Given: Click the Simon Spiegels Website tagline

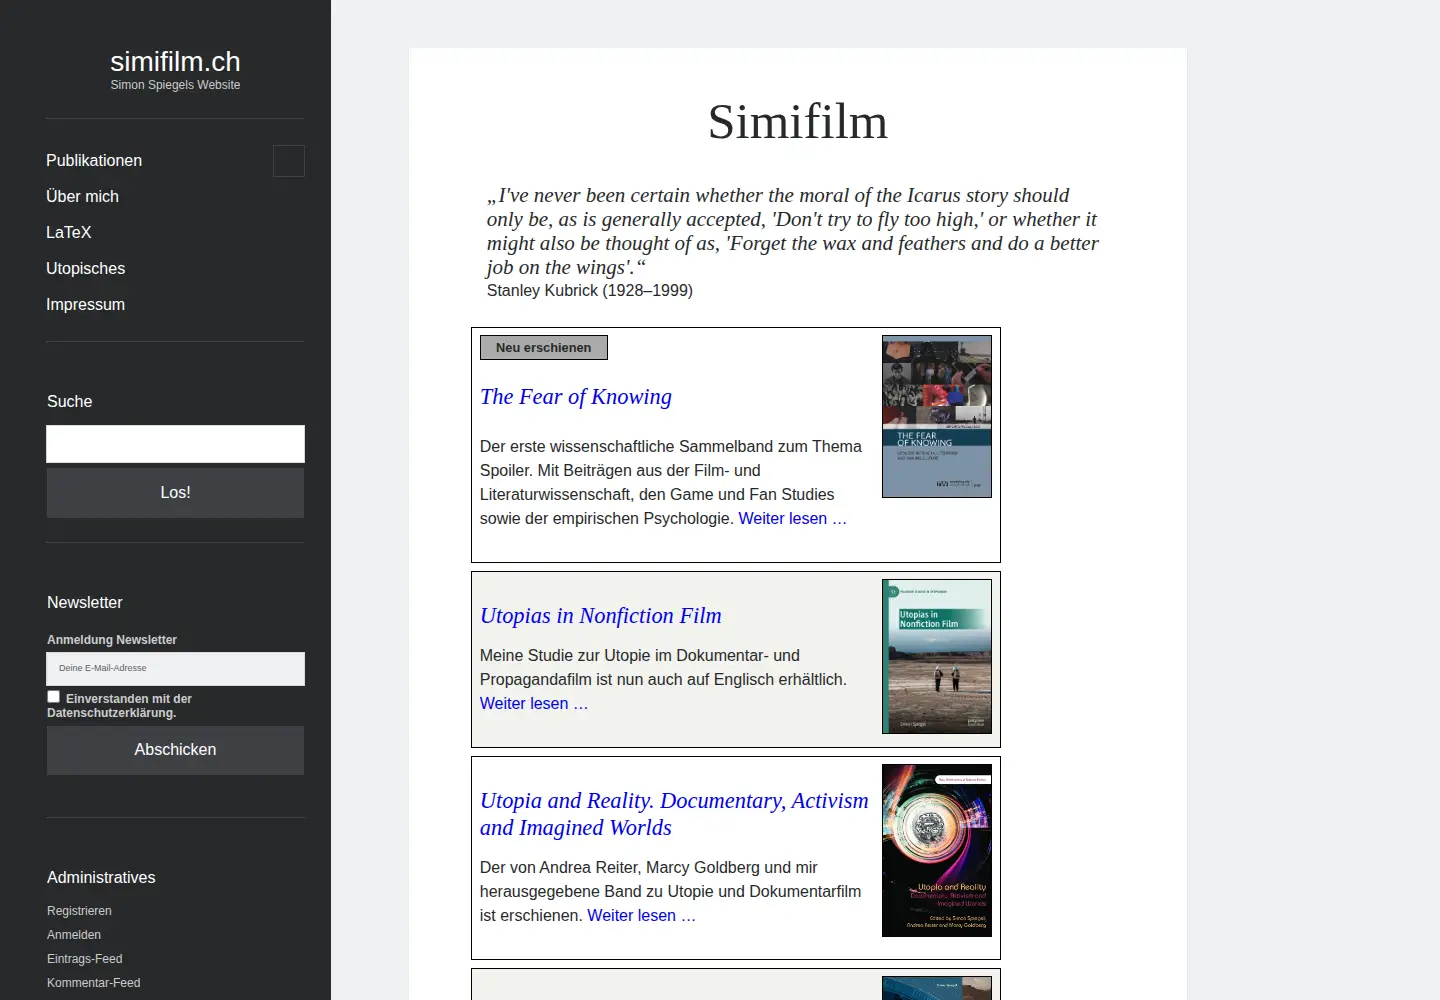Looking at the screenshot, I should pyautogui.click(x=175, y=85).
